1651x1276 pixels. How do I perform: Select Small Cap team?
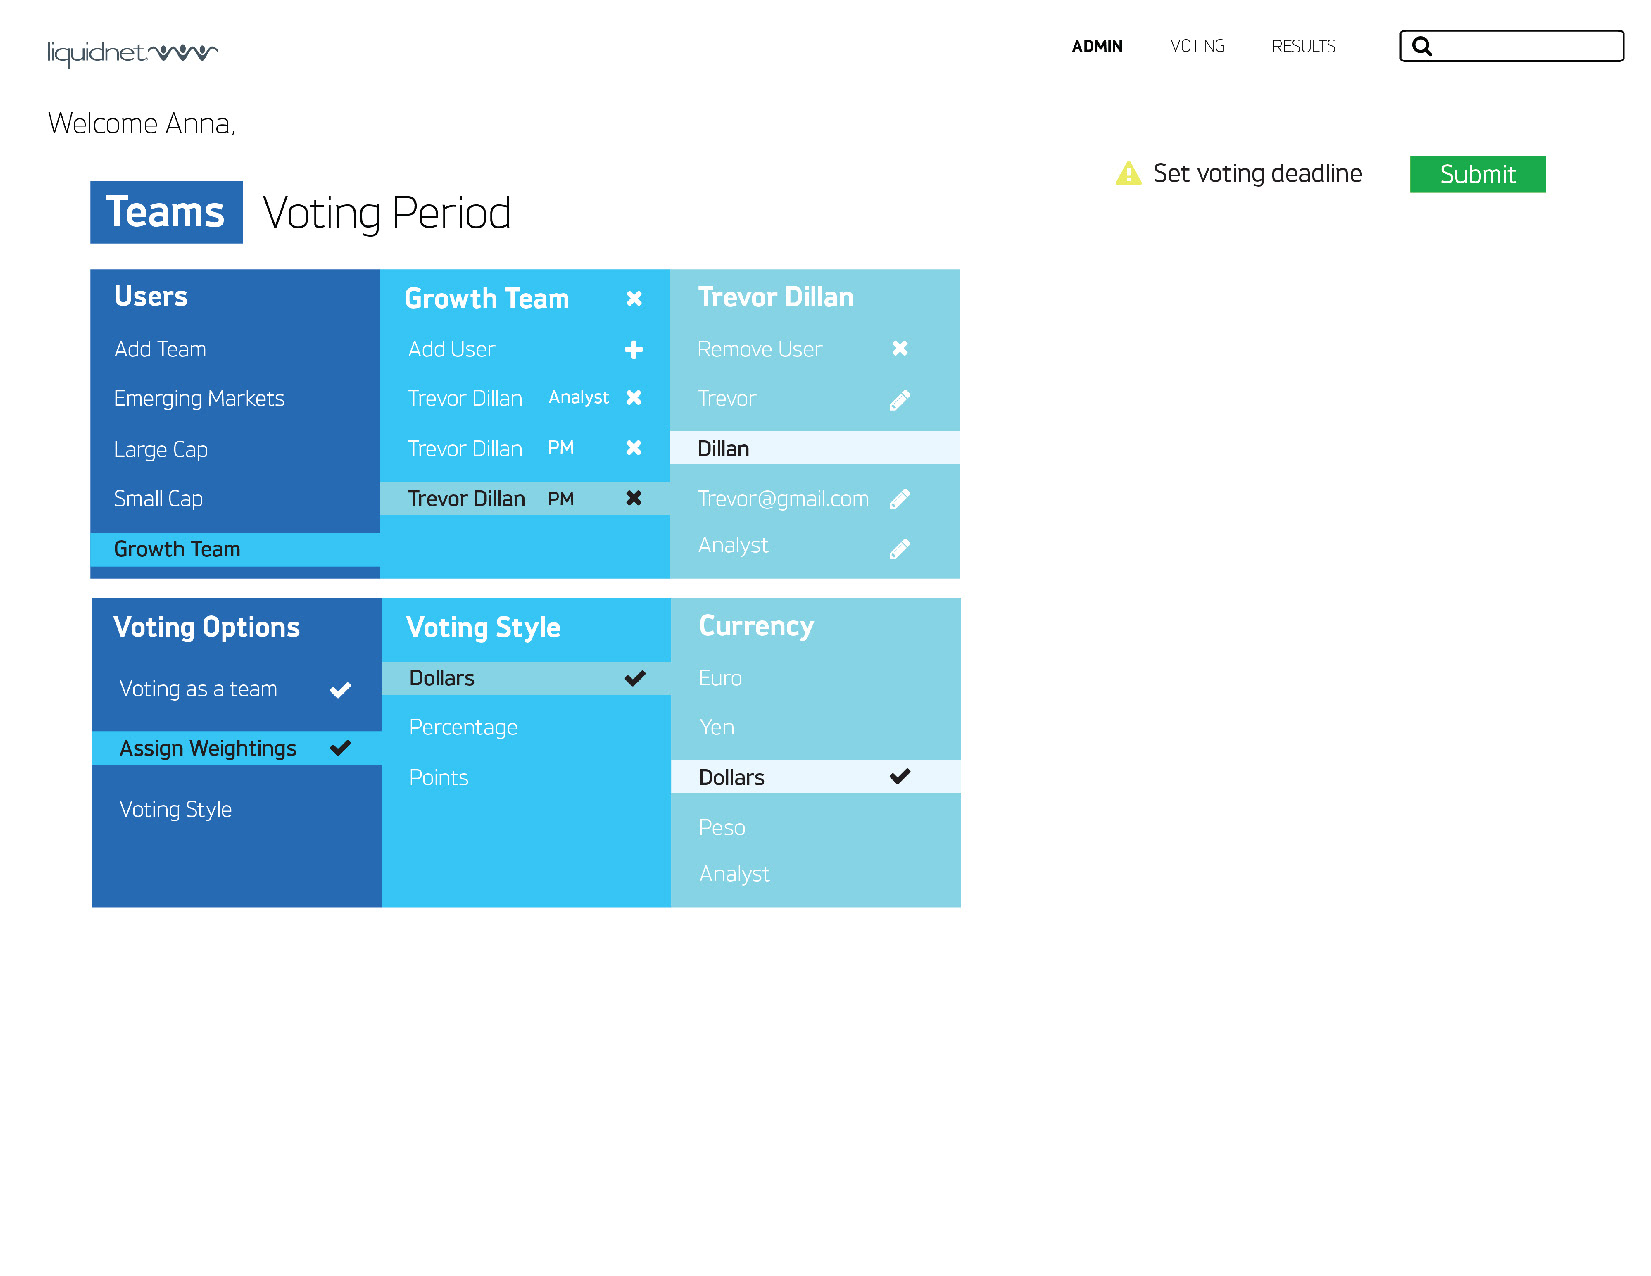[x=158, y=498]
